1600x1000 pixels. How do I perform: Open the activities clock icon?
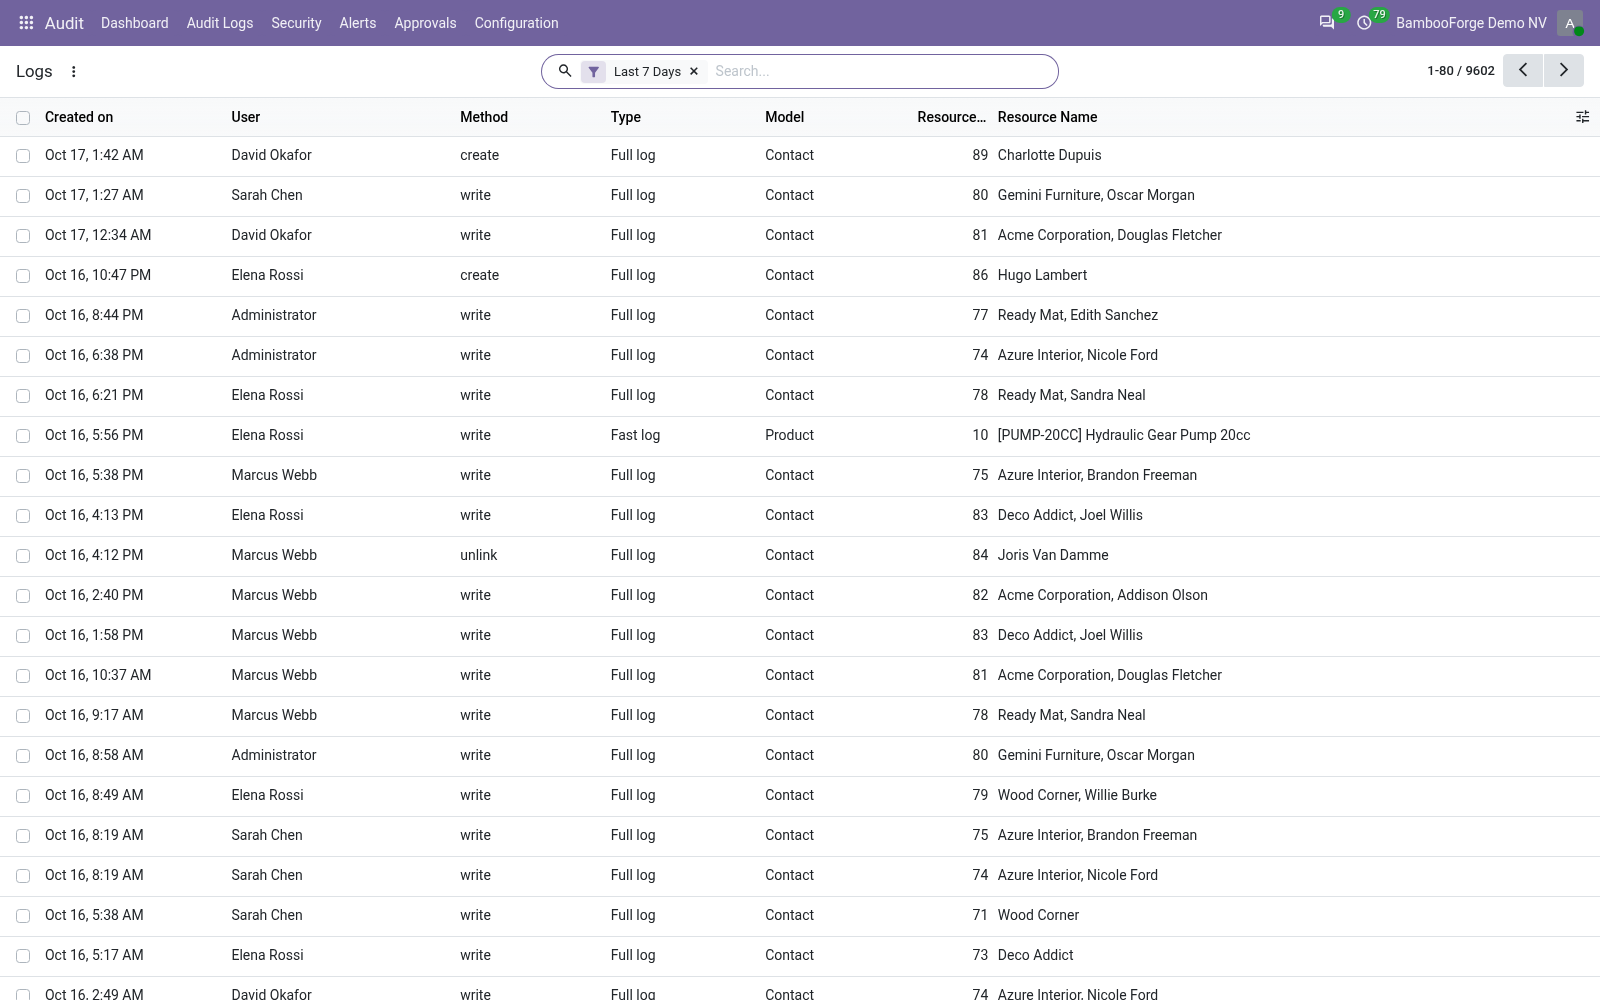click(x=1364, y=23)
